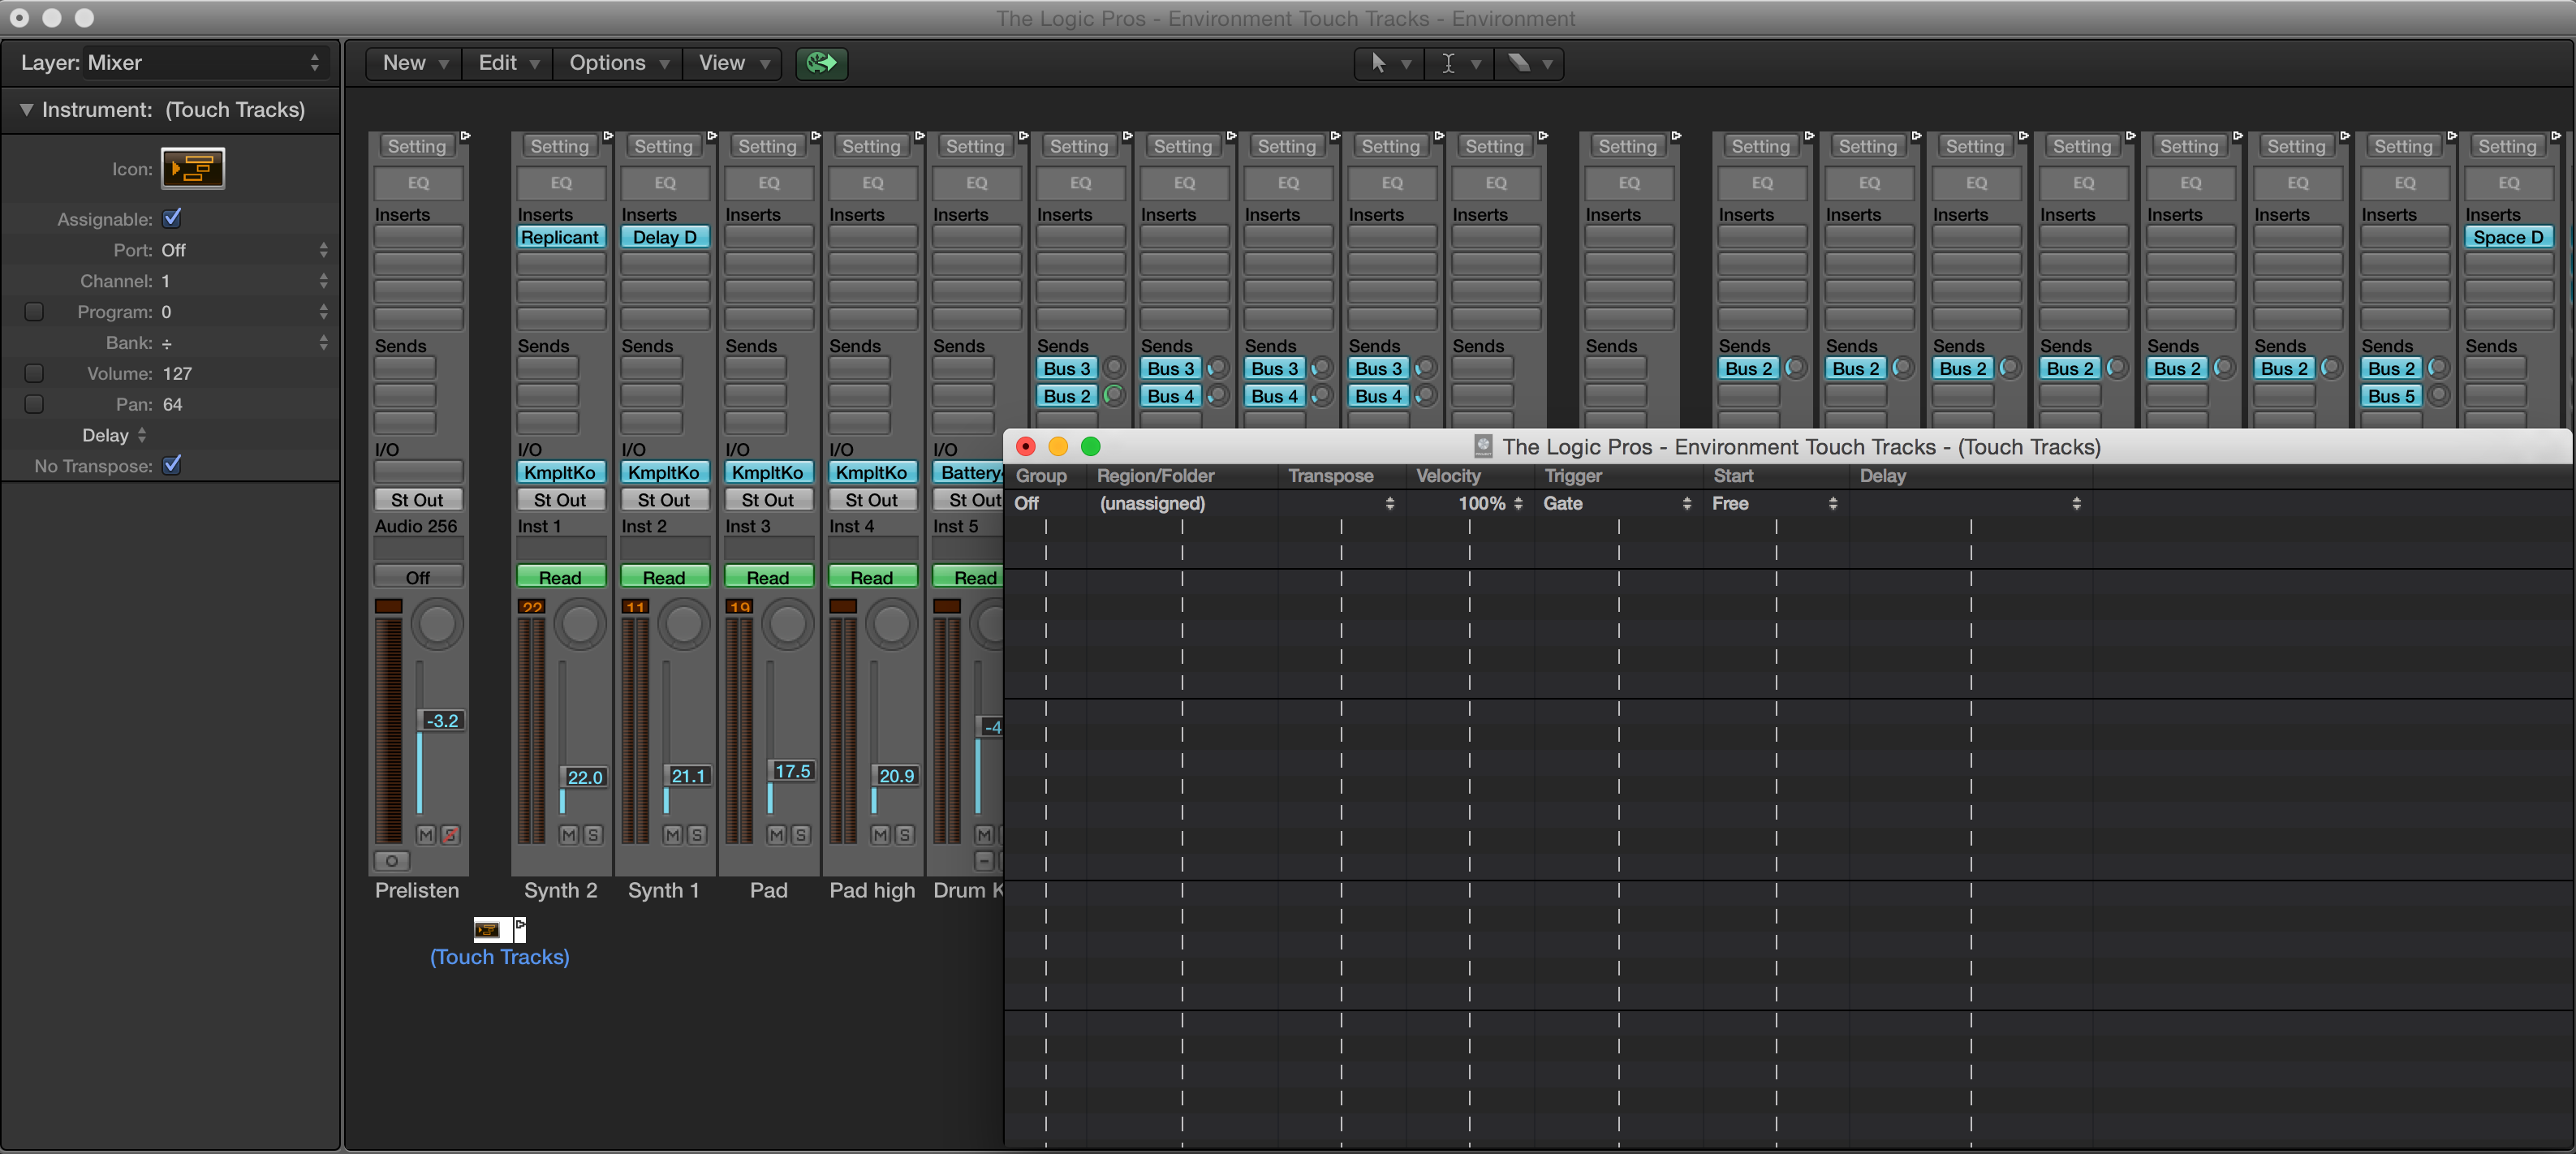Uncheck the Assignable checkbox
This screenshot has height=1154, width=2576.
tap(173, 218)
